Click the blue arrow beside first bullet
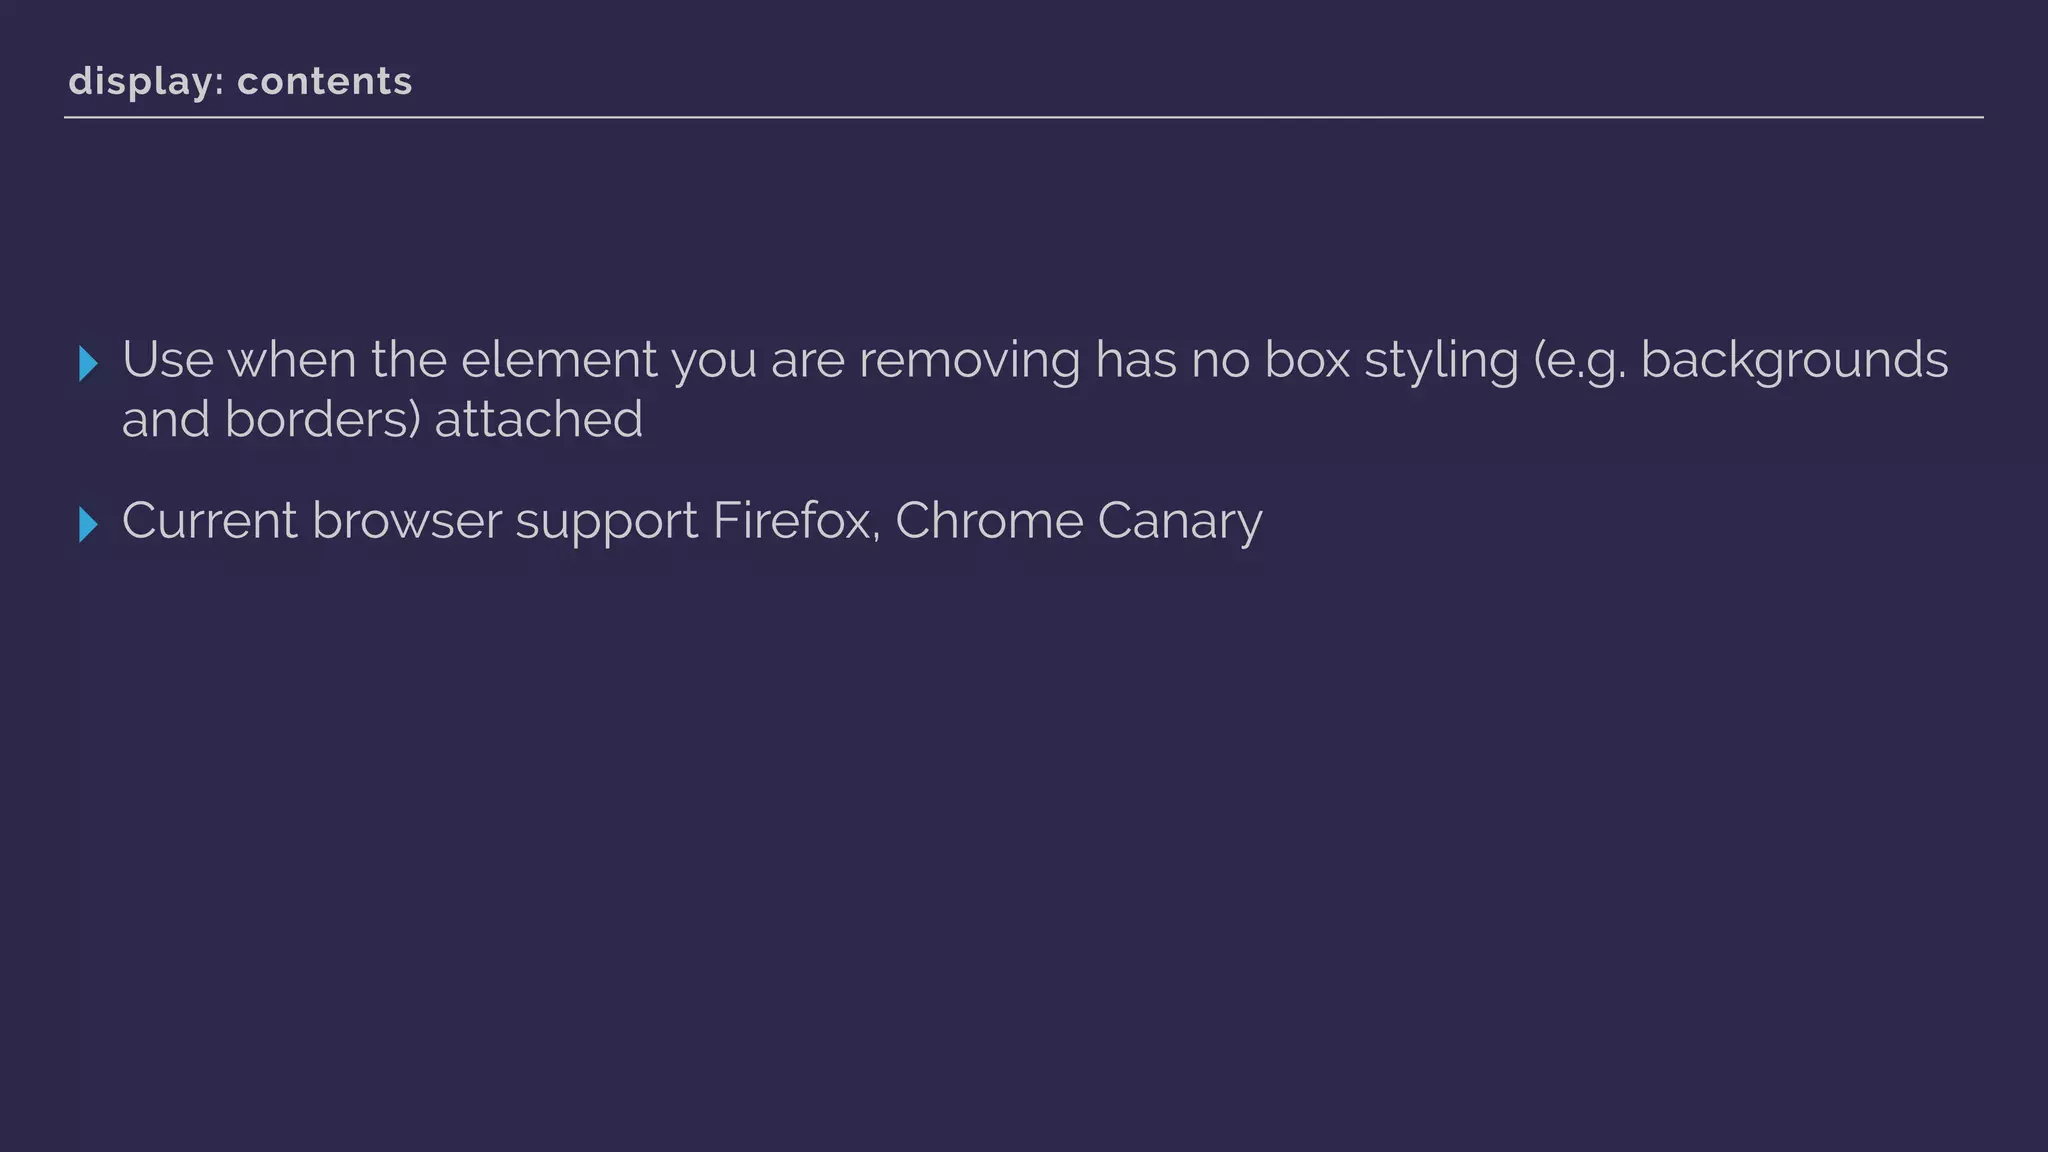2048x1152 pixels. (88, 364)
